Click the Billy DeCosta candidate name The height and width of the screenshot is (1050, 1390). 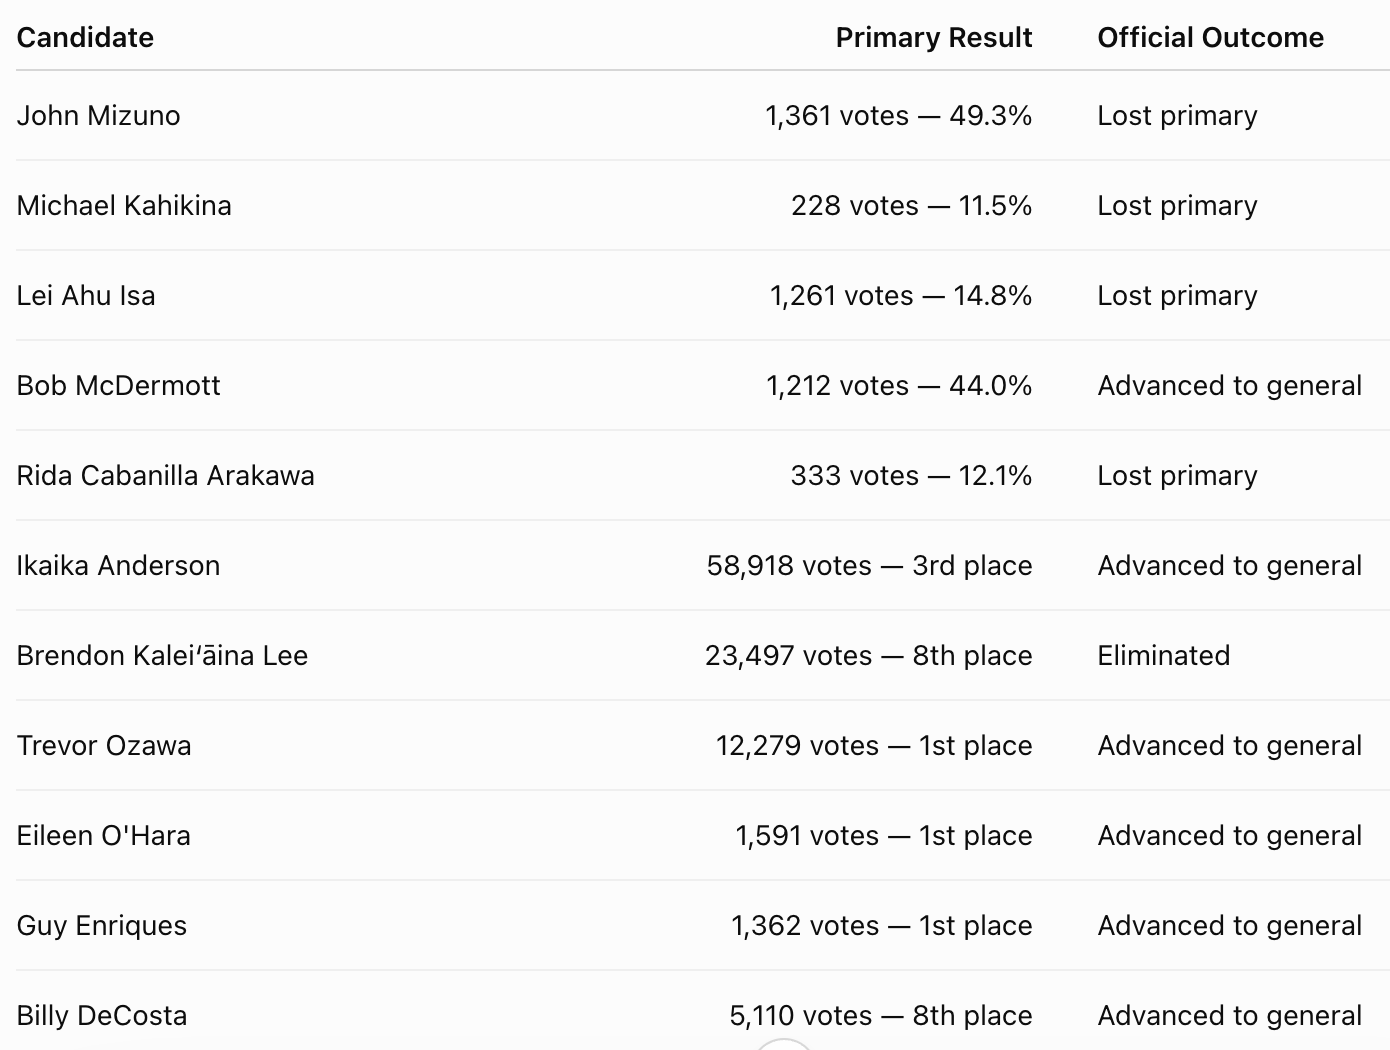click(102, 1016)
